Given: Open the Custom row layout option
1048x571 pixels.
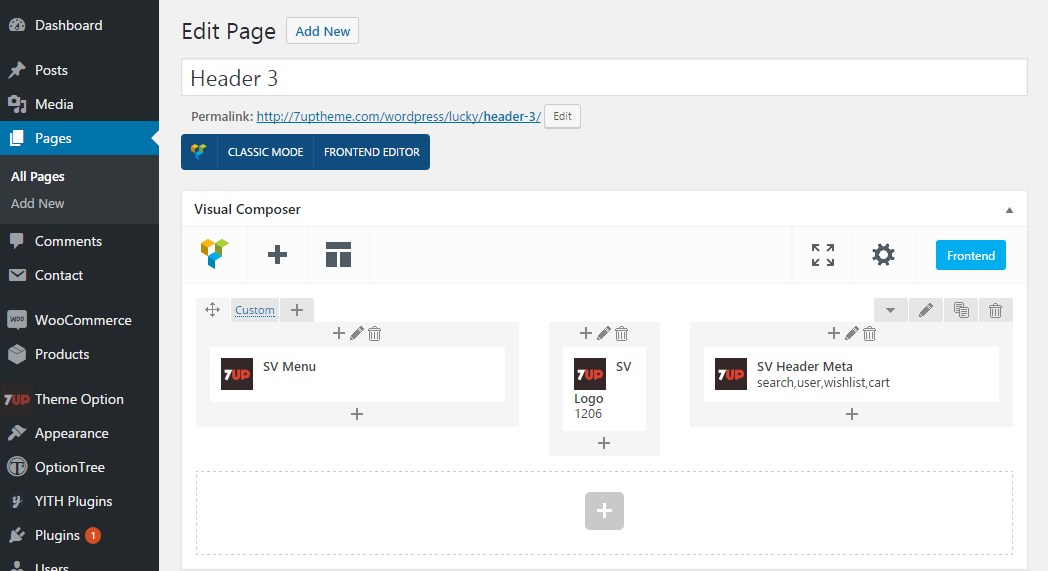Looking at the screenshot, I should coord(254,310).
